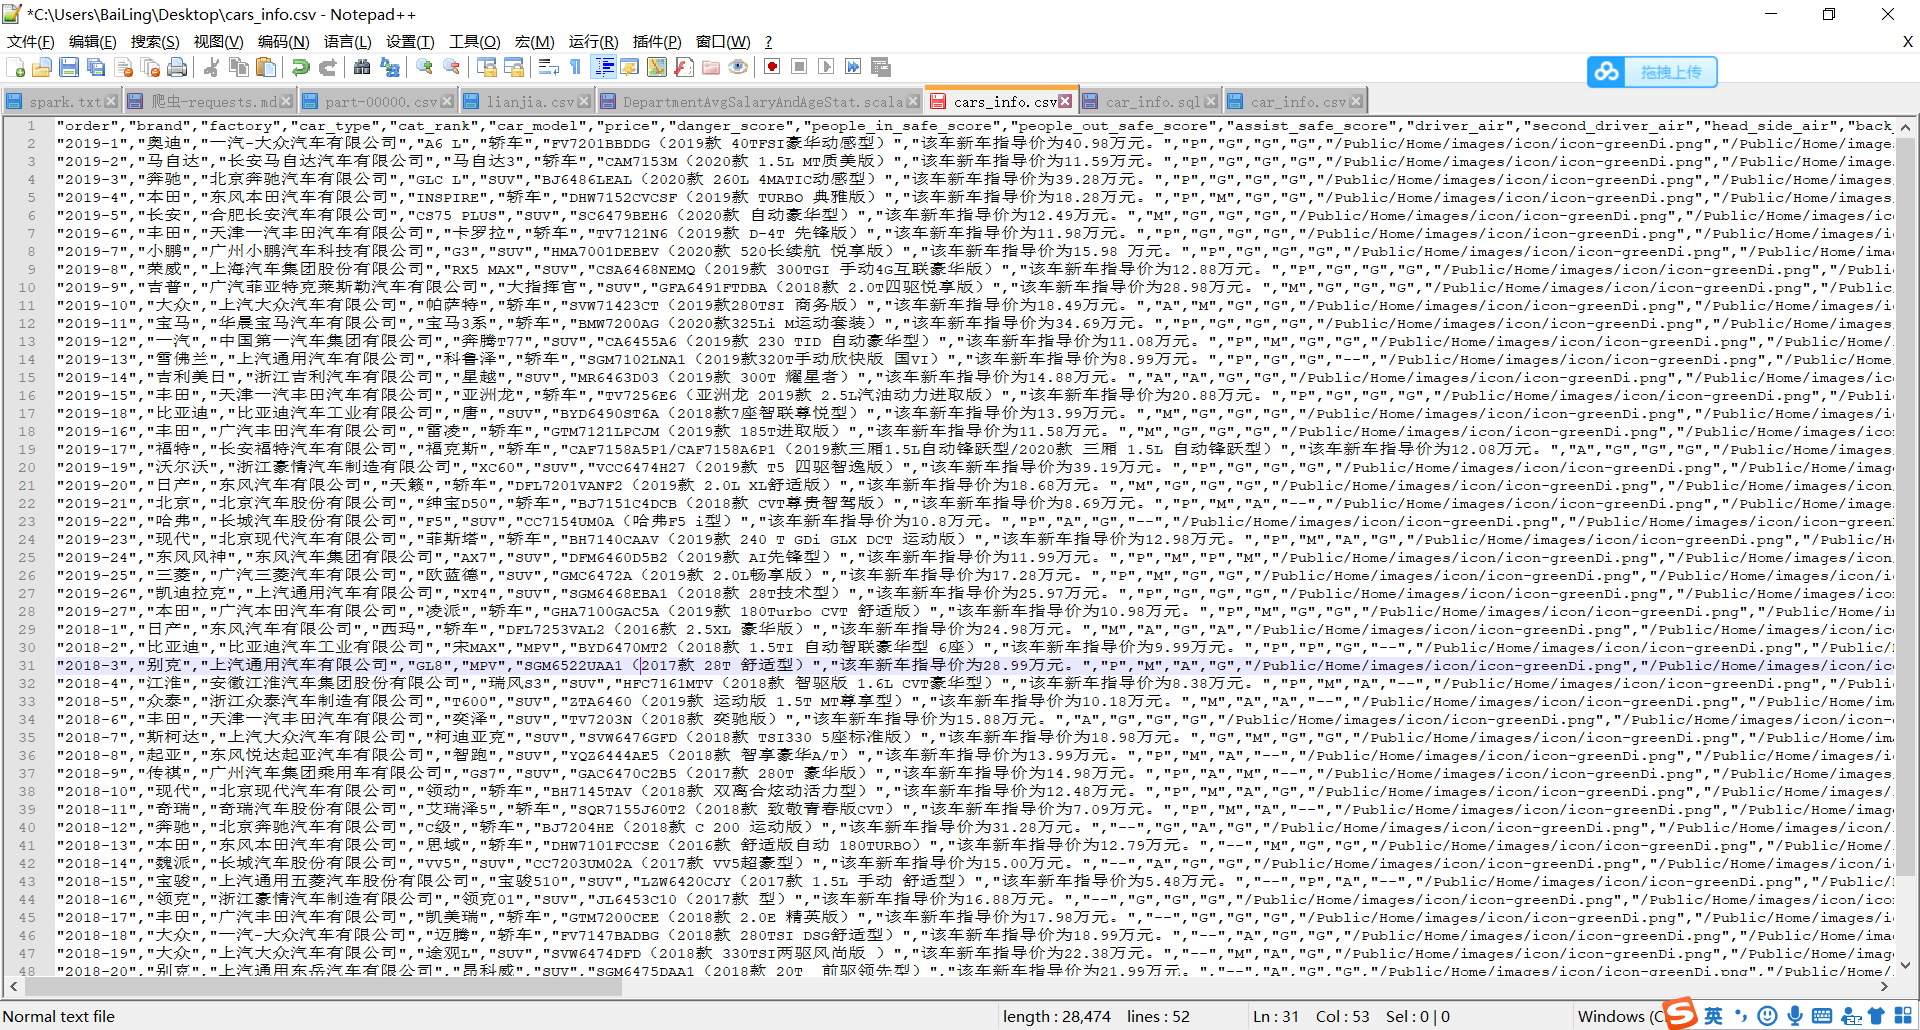The width and height of the screenshot is (1920, 1030).
Task: Click the Playback macro icon
Action: (826, 67)
